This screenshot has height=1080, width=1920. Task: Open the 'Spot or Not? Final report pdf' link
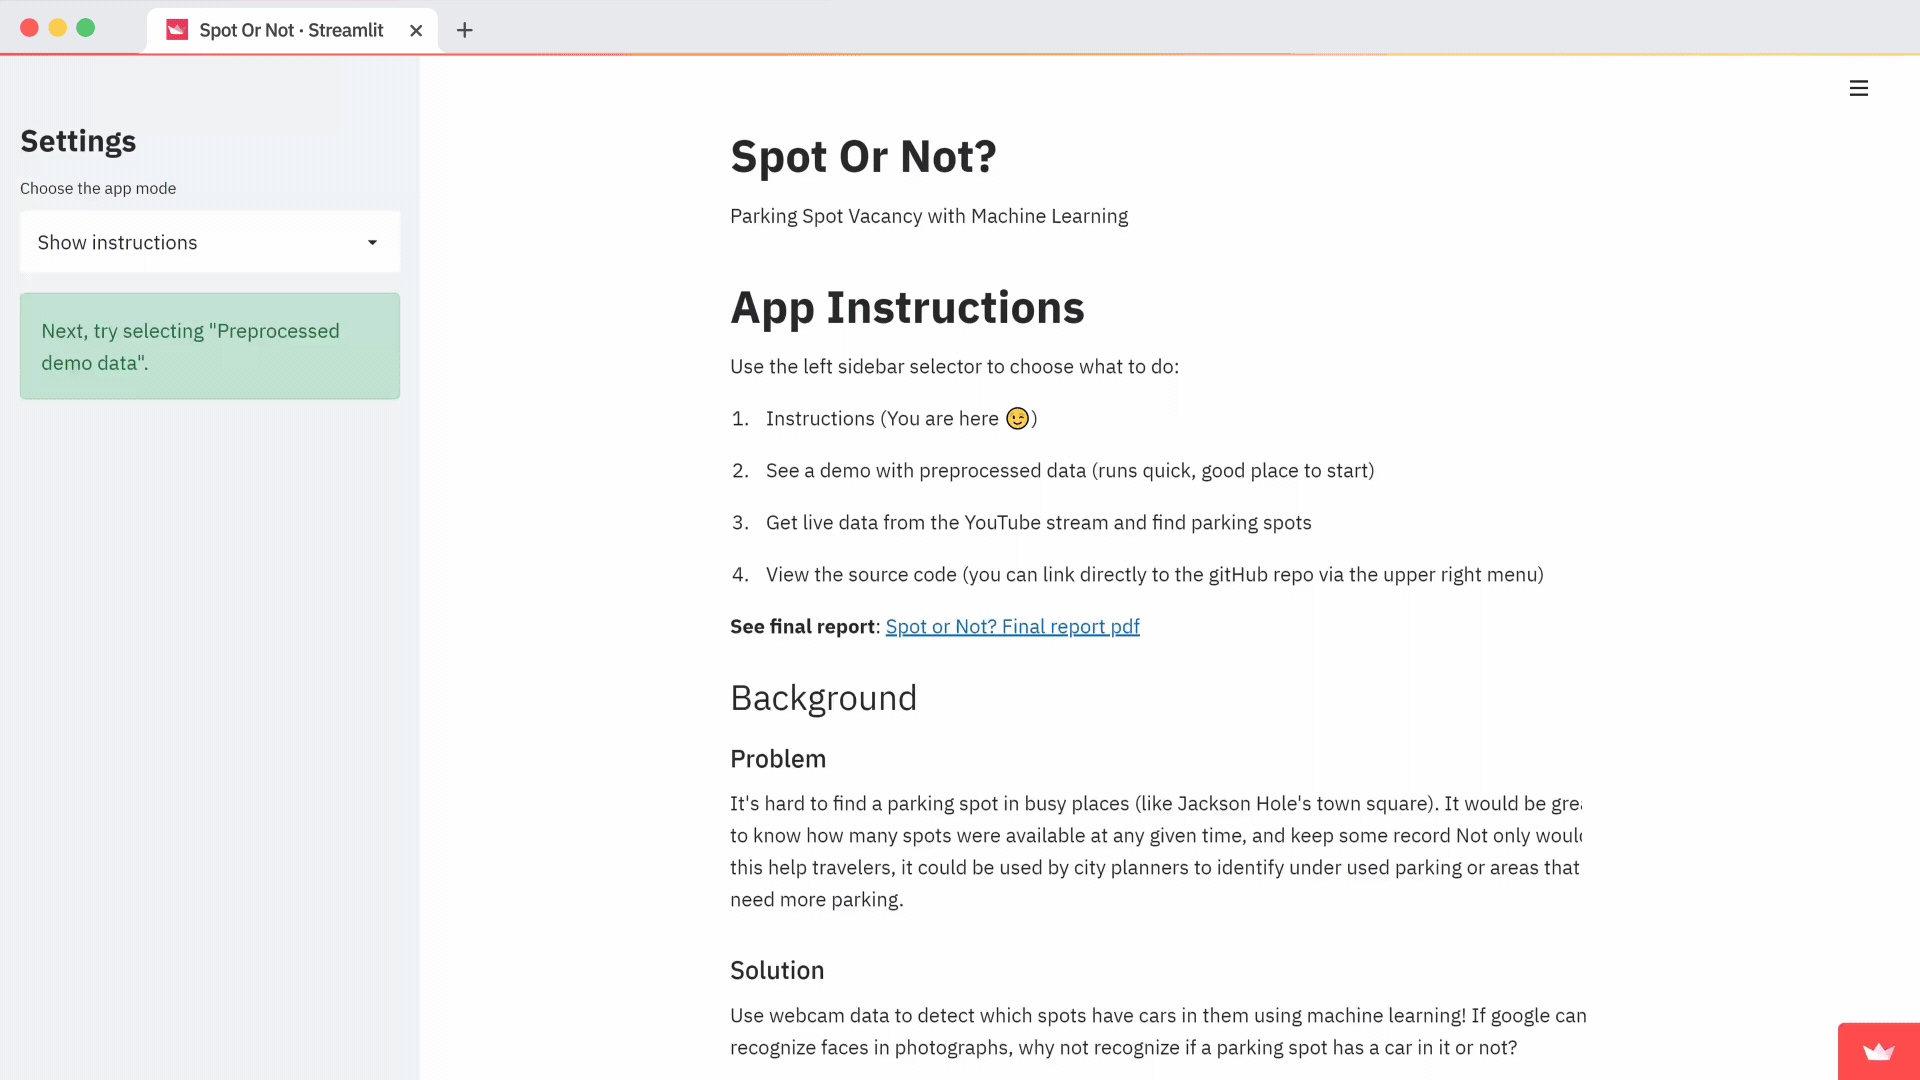(1012, 626)
